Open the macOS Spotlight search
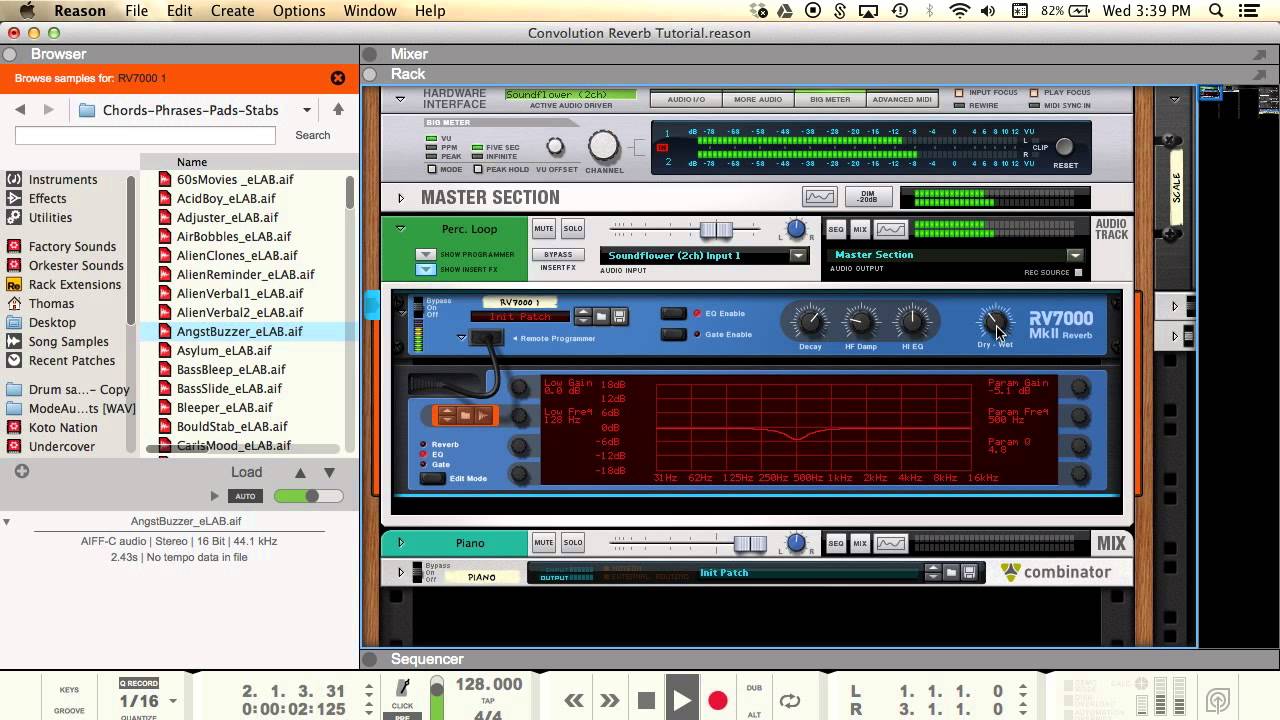Image resolution: width=1280 pixels, height=720 pixels. pos(1216,11)
